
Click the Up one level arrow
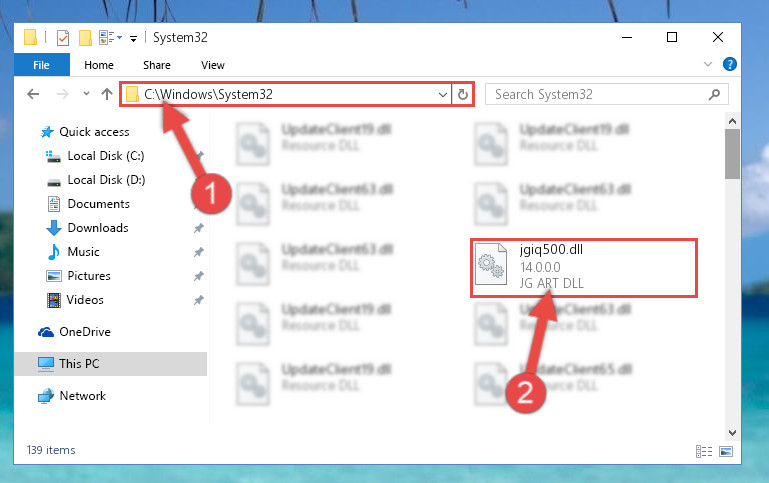(107, 94)
